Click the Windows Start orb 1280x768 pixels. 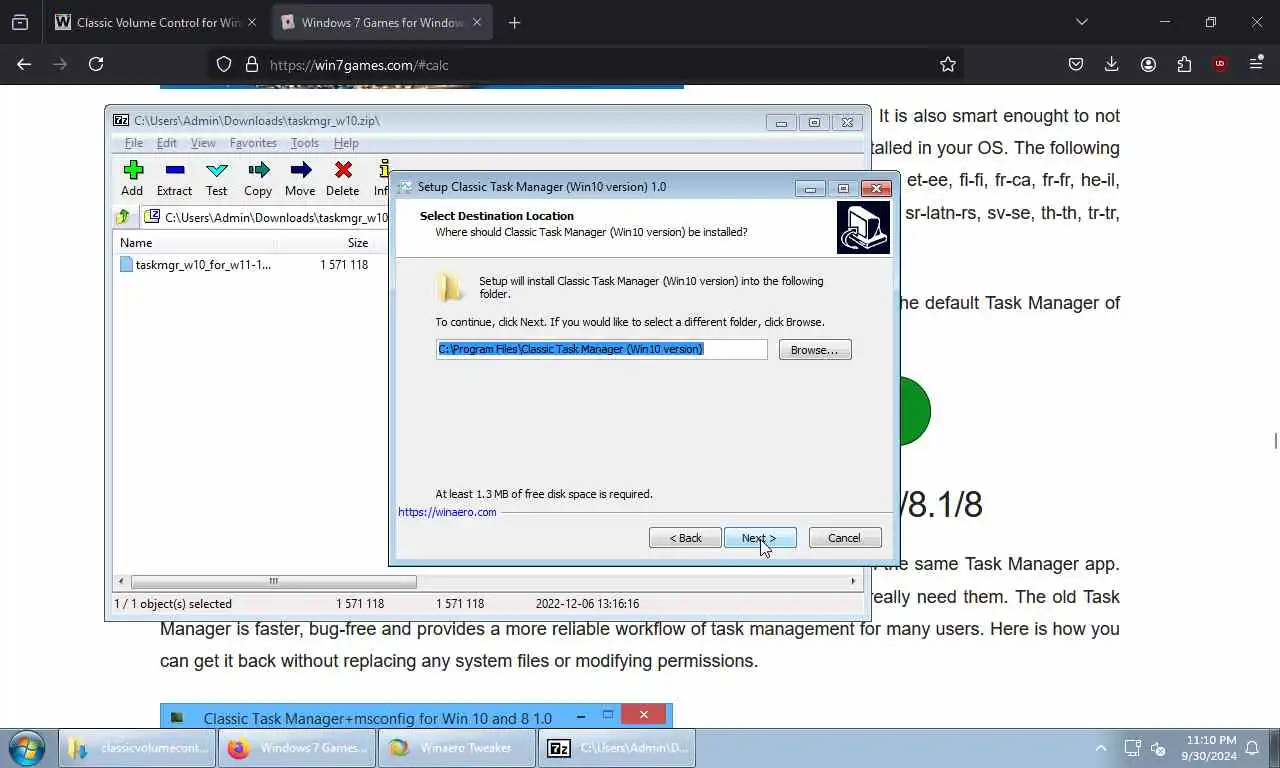[26, 748]
